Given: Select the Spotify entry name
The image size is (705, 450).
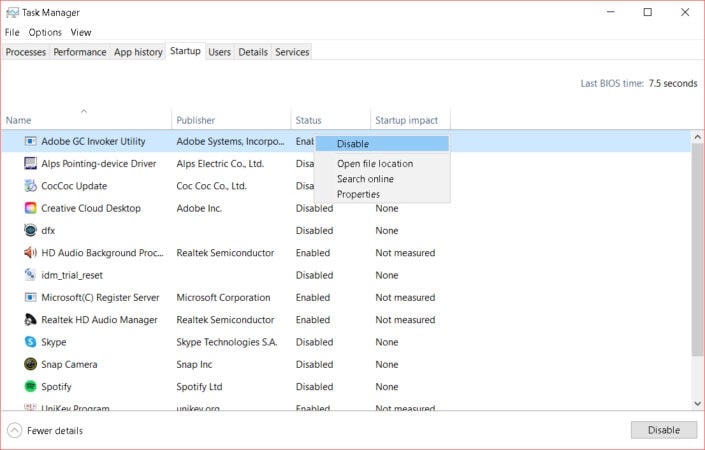Looking at the screenshot, I should coord(56,387).
